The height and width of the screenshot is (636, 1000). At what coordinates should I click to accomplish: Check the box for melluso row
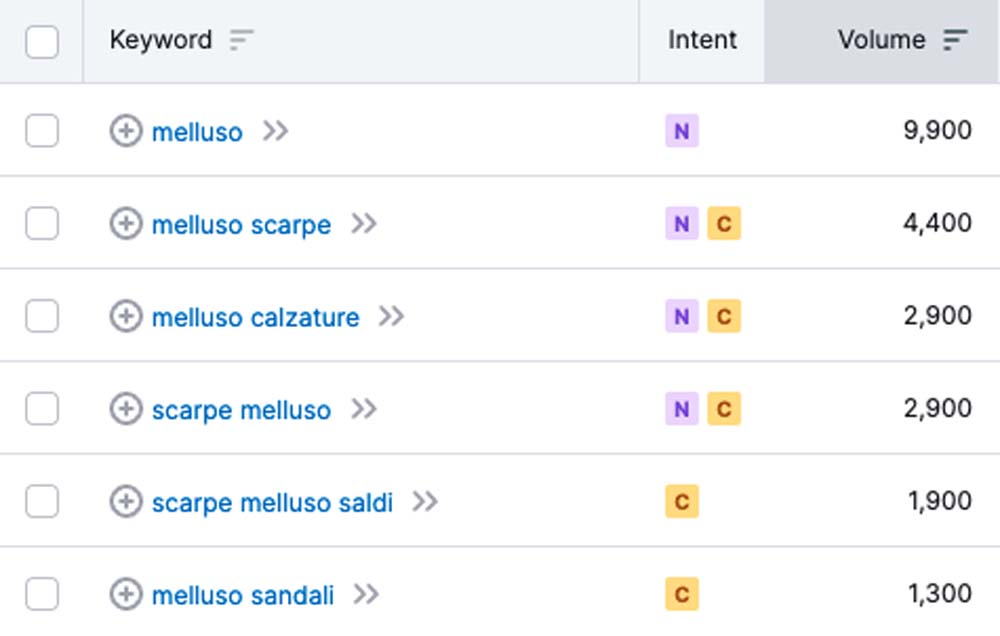point(42,131)
